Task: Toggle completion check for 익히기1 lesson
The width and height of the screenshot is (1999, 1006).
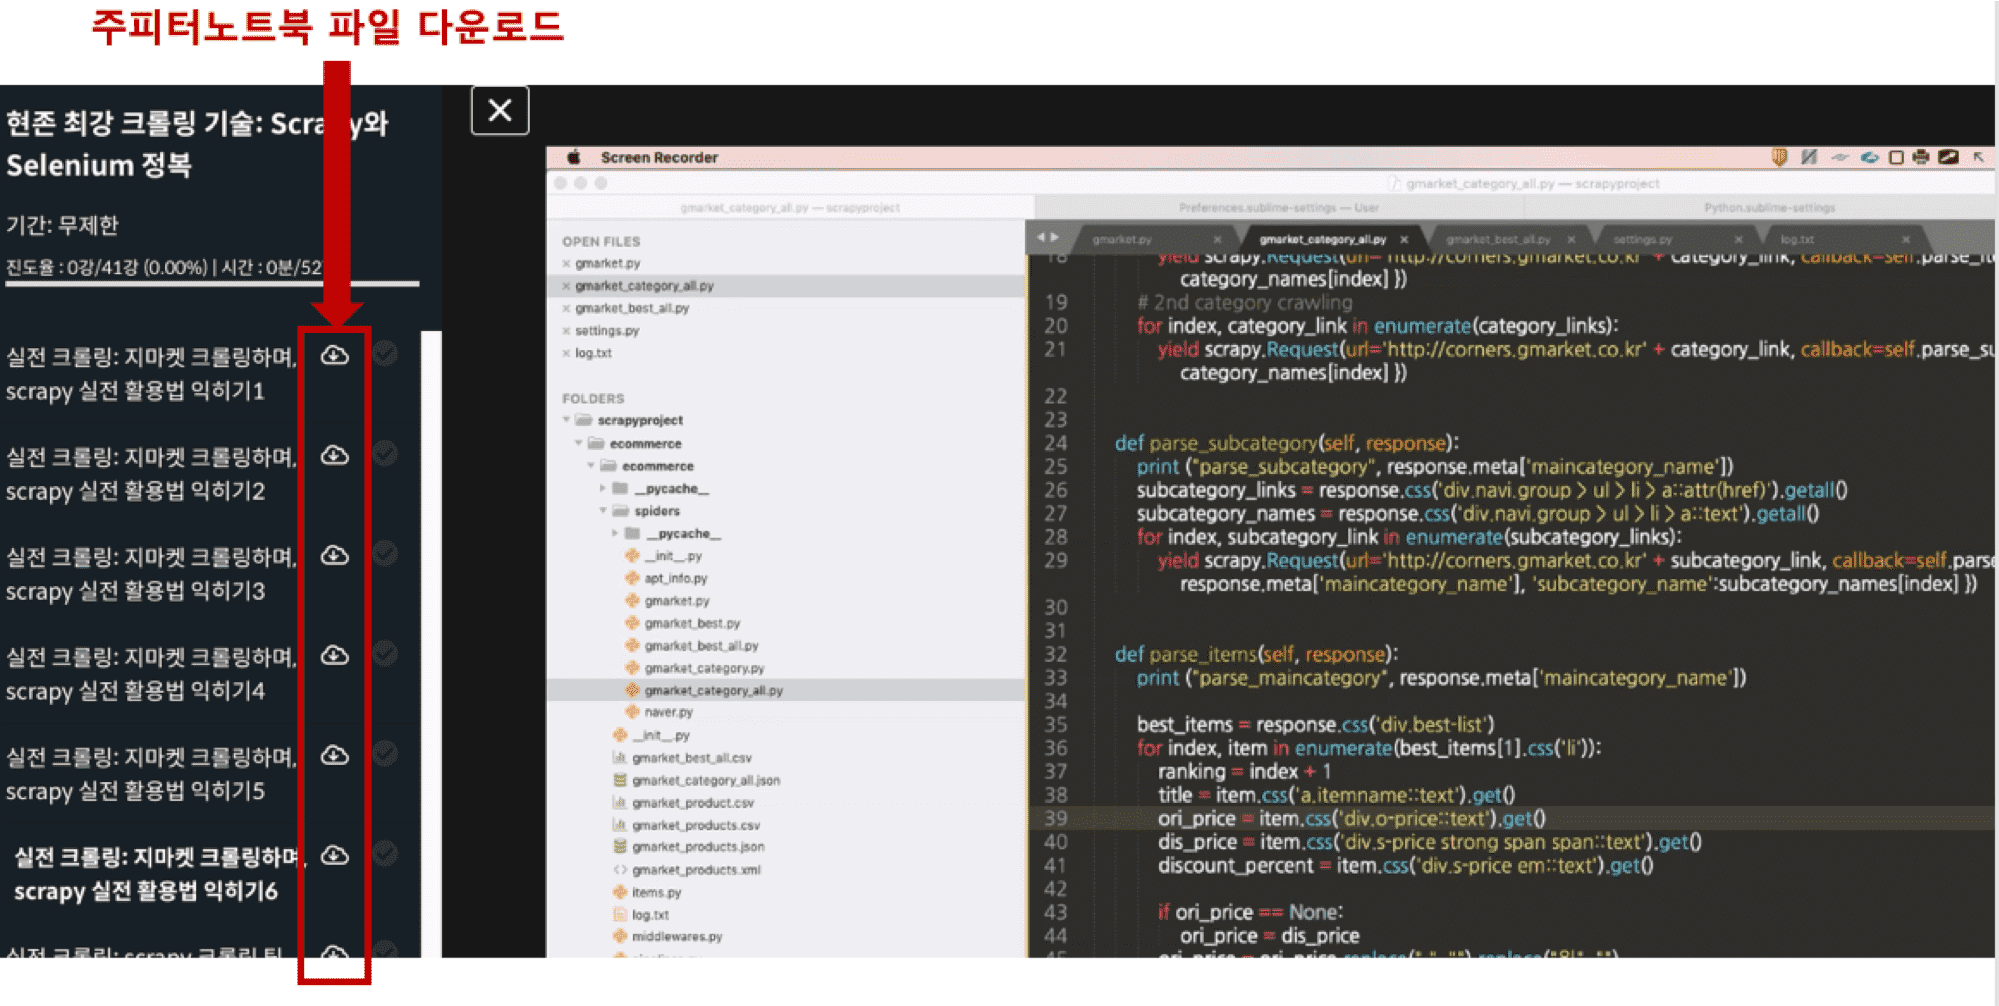Action: pyautogui.click(x=385, y=353)
